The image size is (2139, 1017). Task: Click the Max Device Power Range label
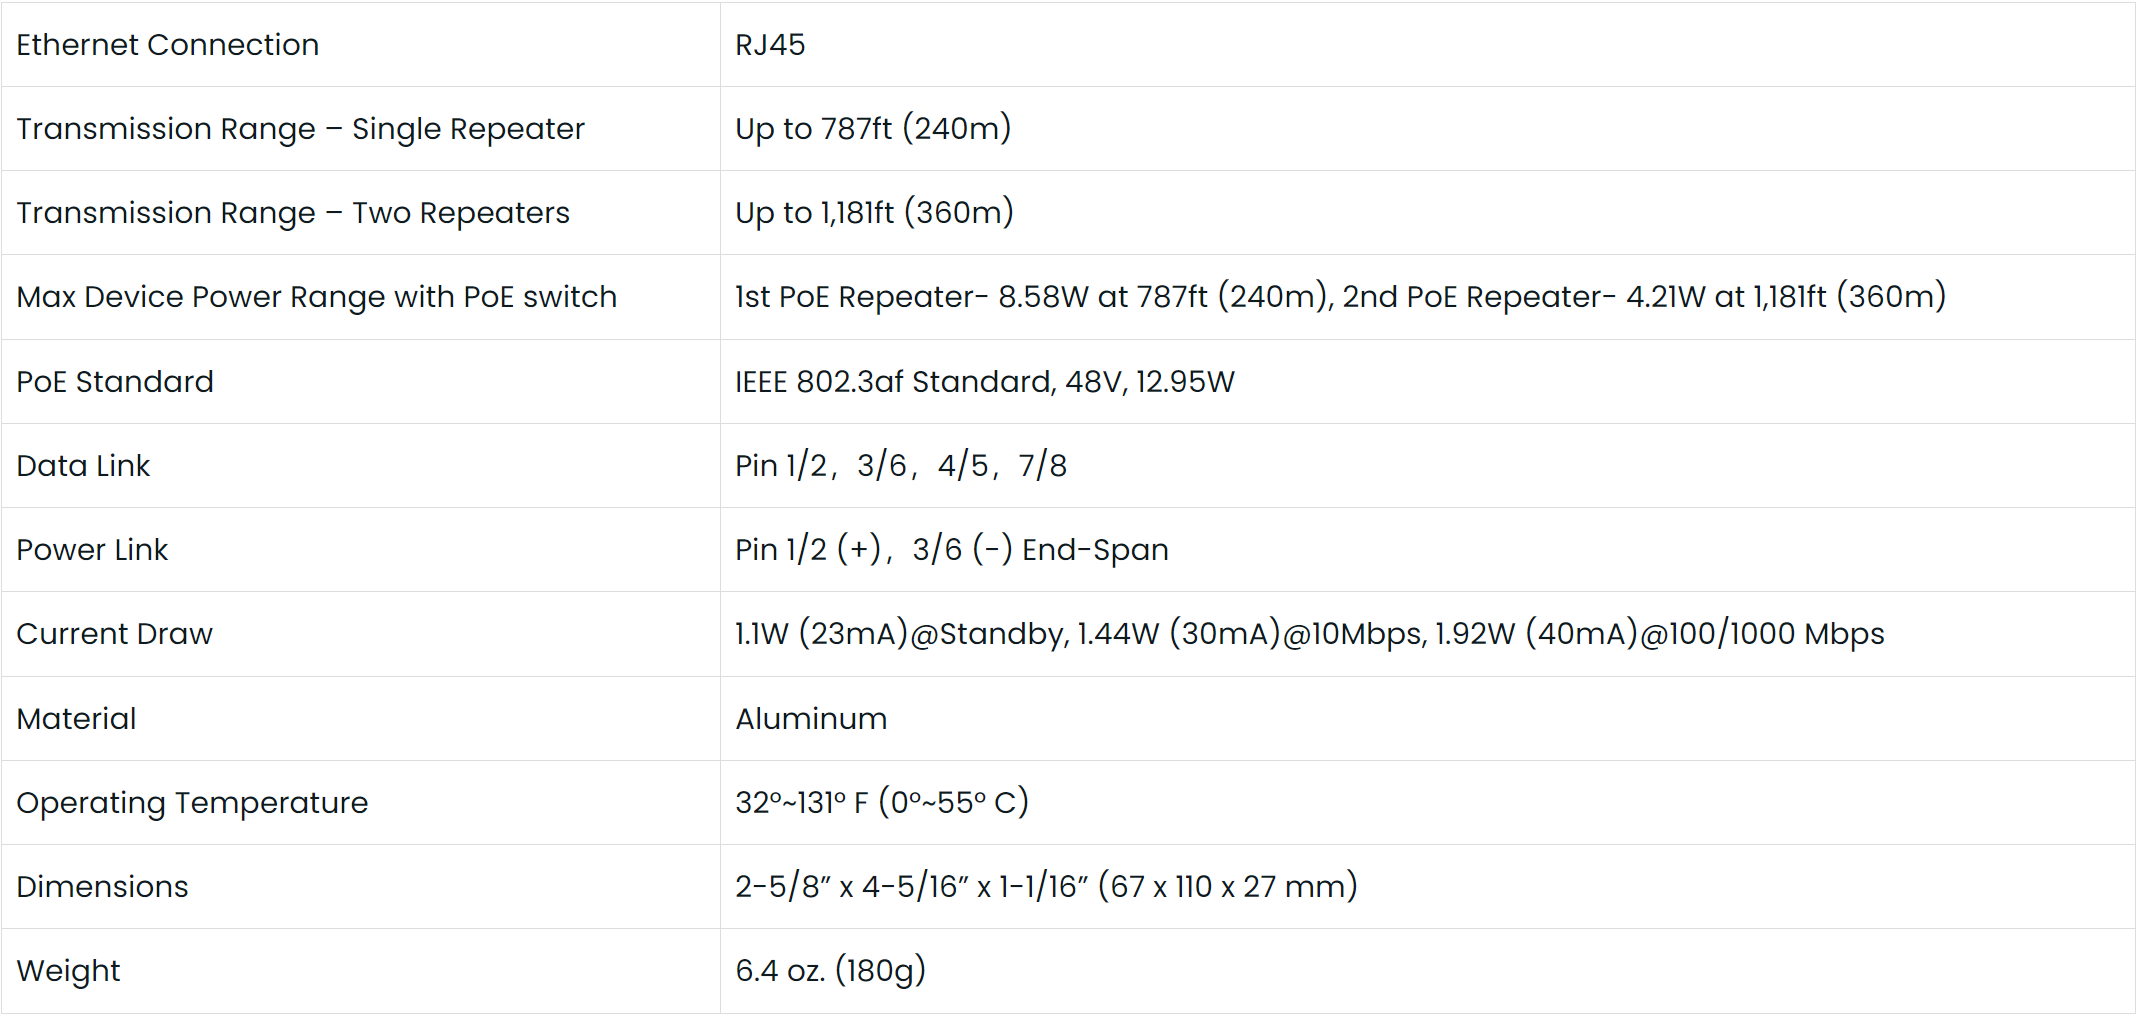[316, 297]
